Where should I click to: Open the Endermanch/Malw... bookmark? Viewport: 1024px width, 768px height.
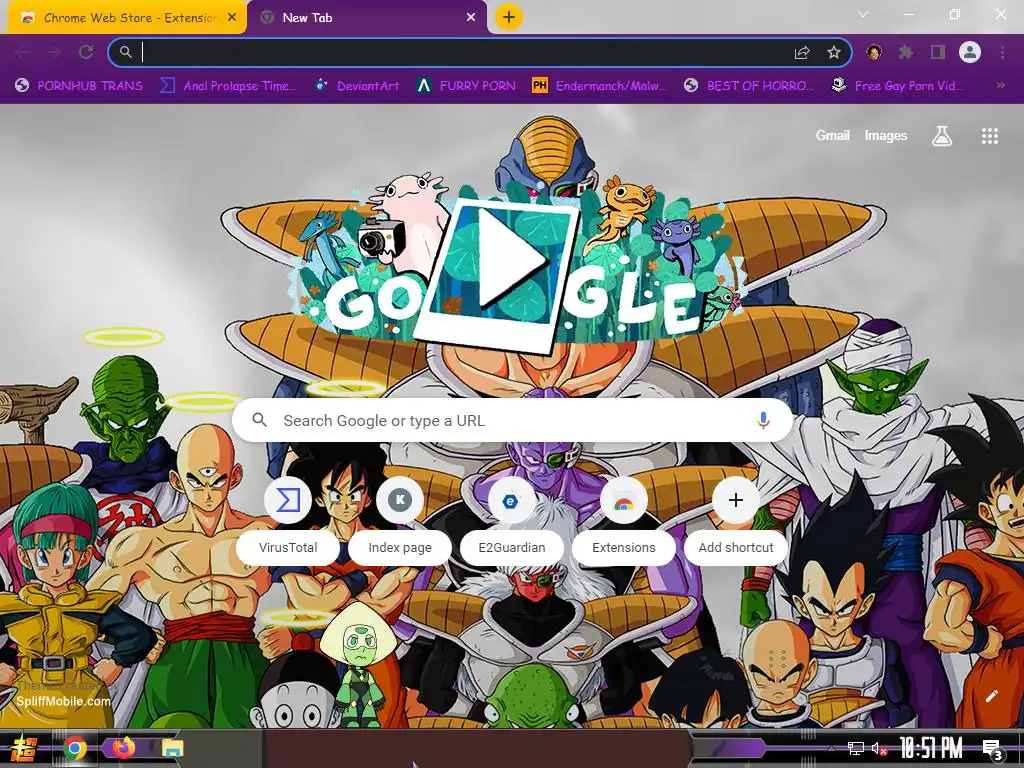[601, 86]
